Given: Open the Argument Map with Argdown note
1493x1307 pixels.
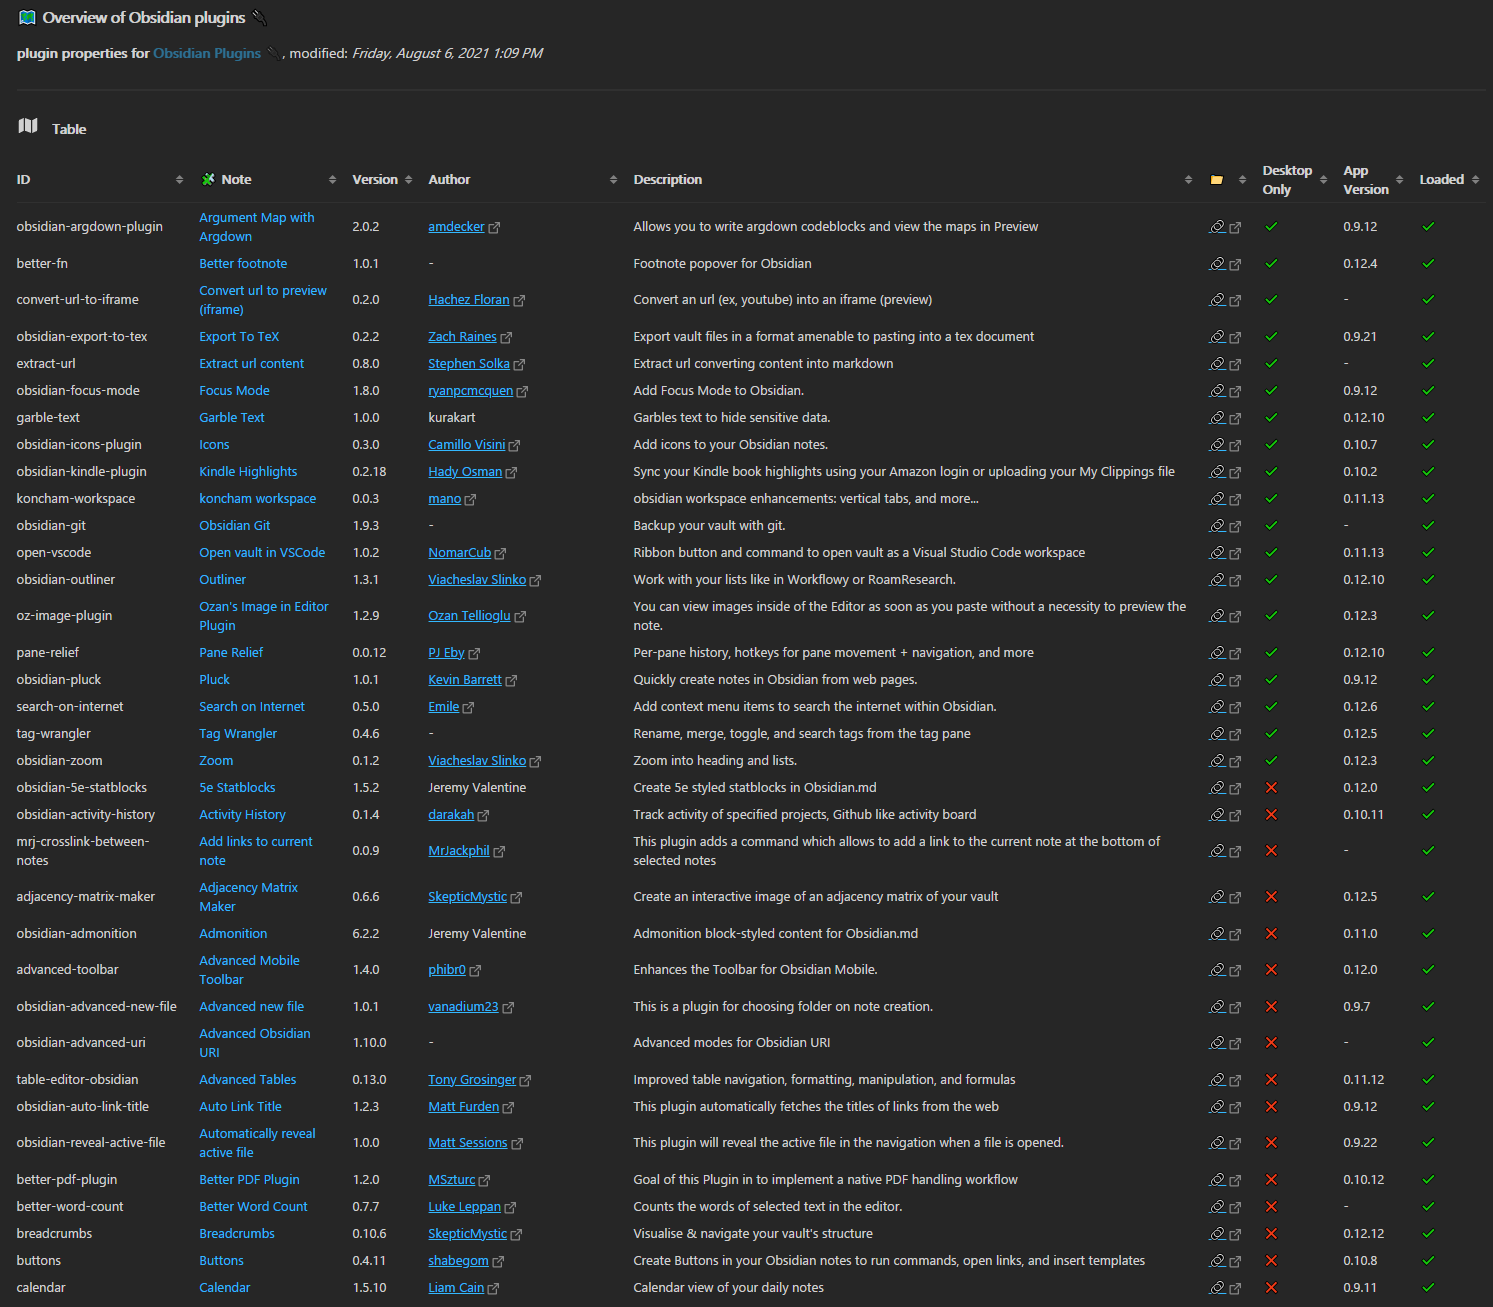Looking at the screenshot, I should coord(257,227).
